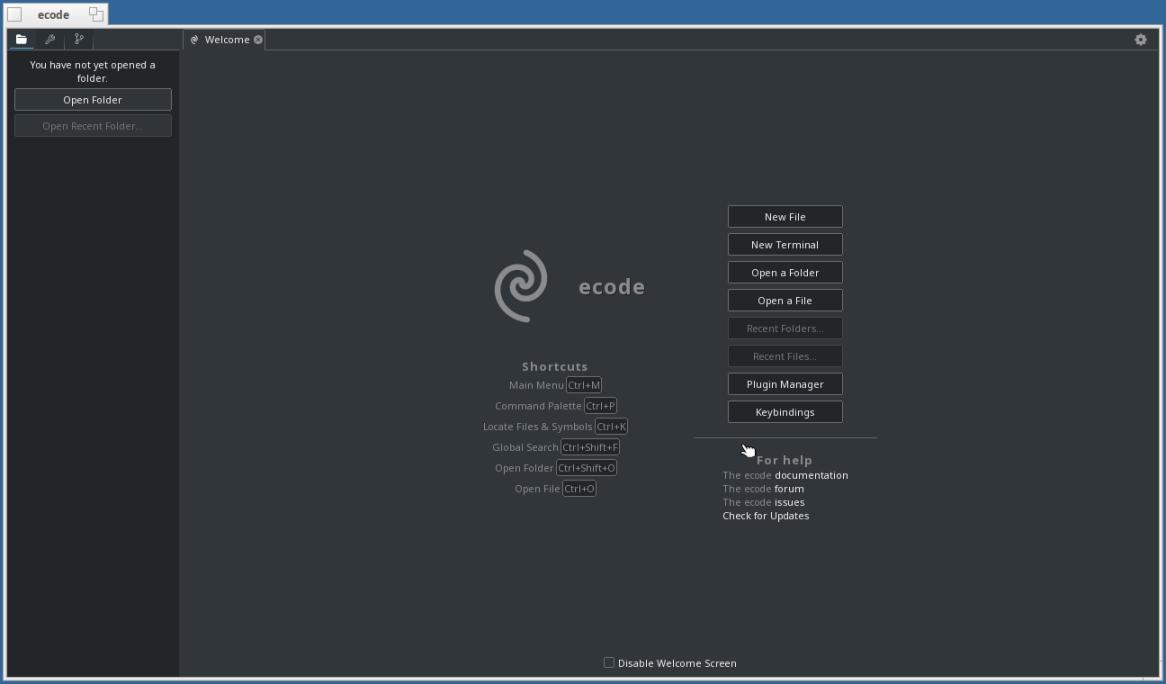Click the "You have not yet opened a folder" message

pos(93,71)
